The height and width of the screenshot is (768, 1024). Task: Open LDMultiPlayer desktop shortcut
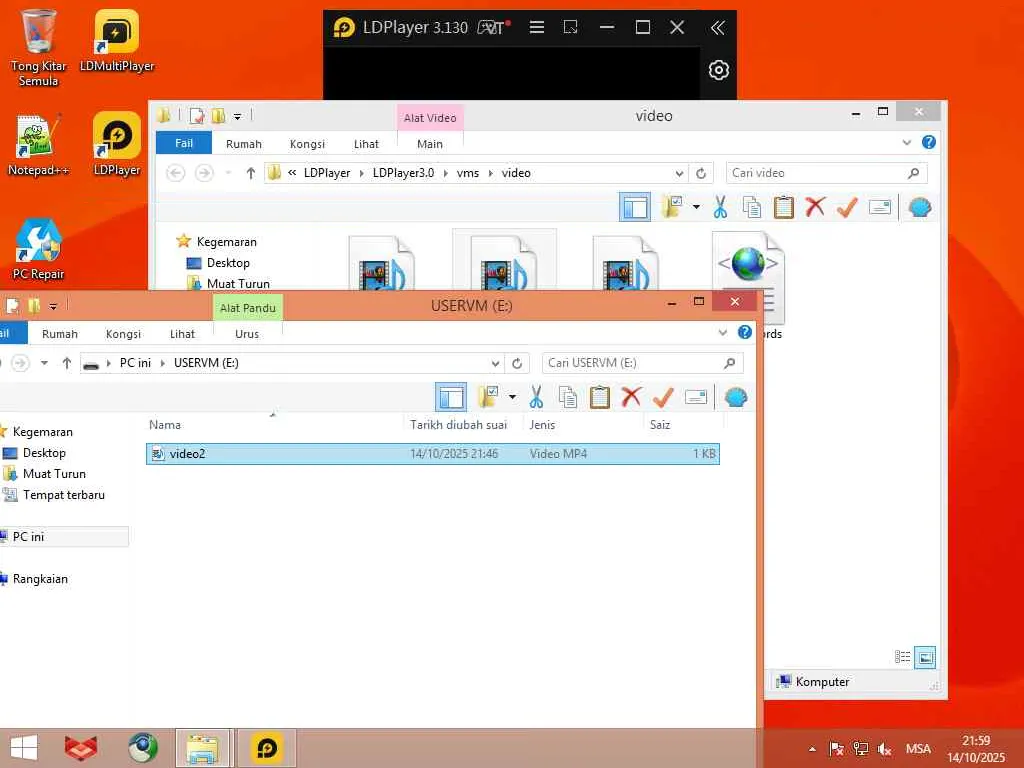tap(117, 41)
